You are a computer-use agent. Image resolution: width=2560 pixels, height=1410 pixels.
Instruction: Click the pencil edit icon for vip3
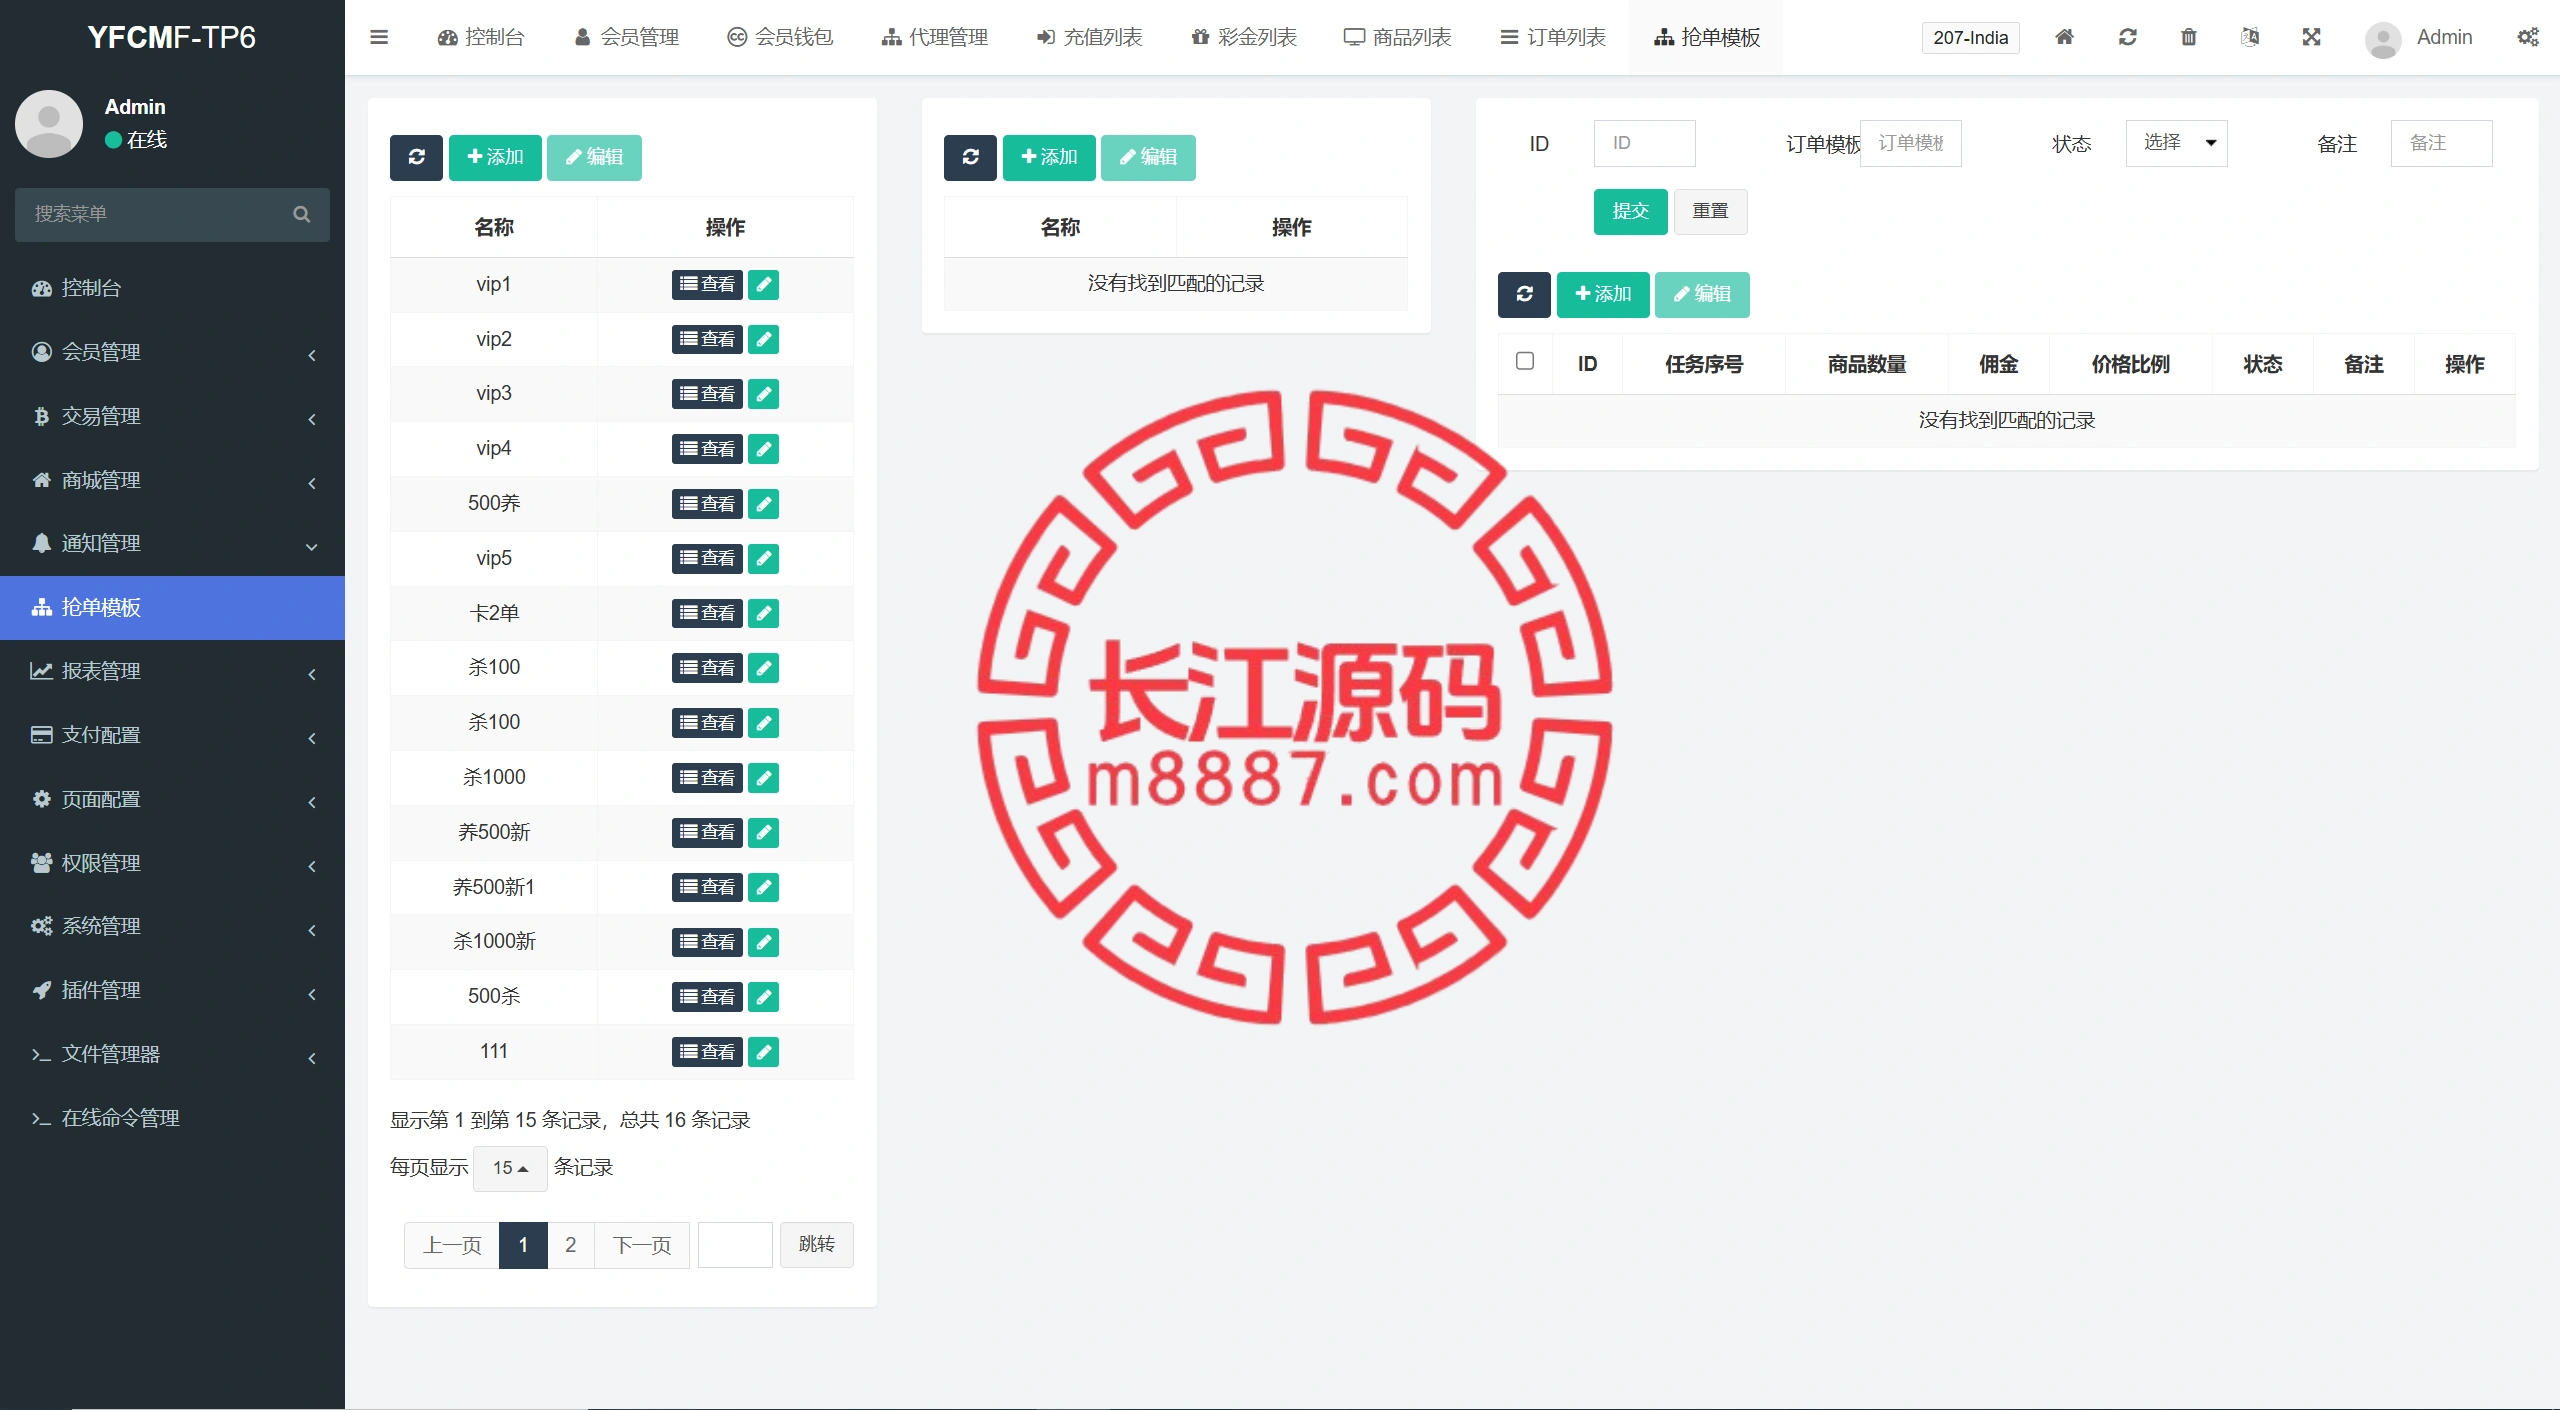(x=764, y=394)
